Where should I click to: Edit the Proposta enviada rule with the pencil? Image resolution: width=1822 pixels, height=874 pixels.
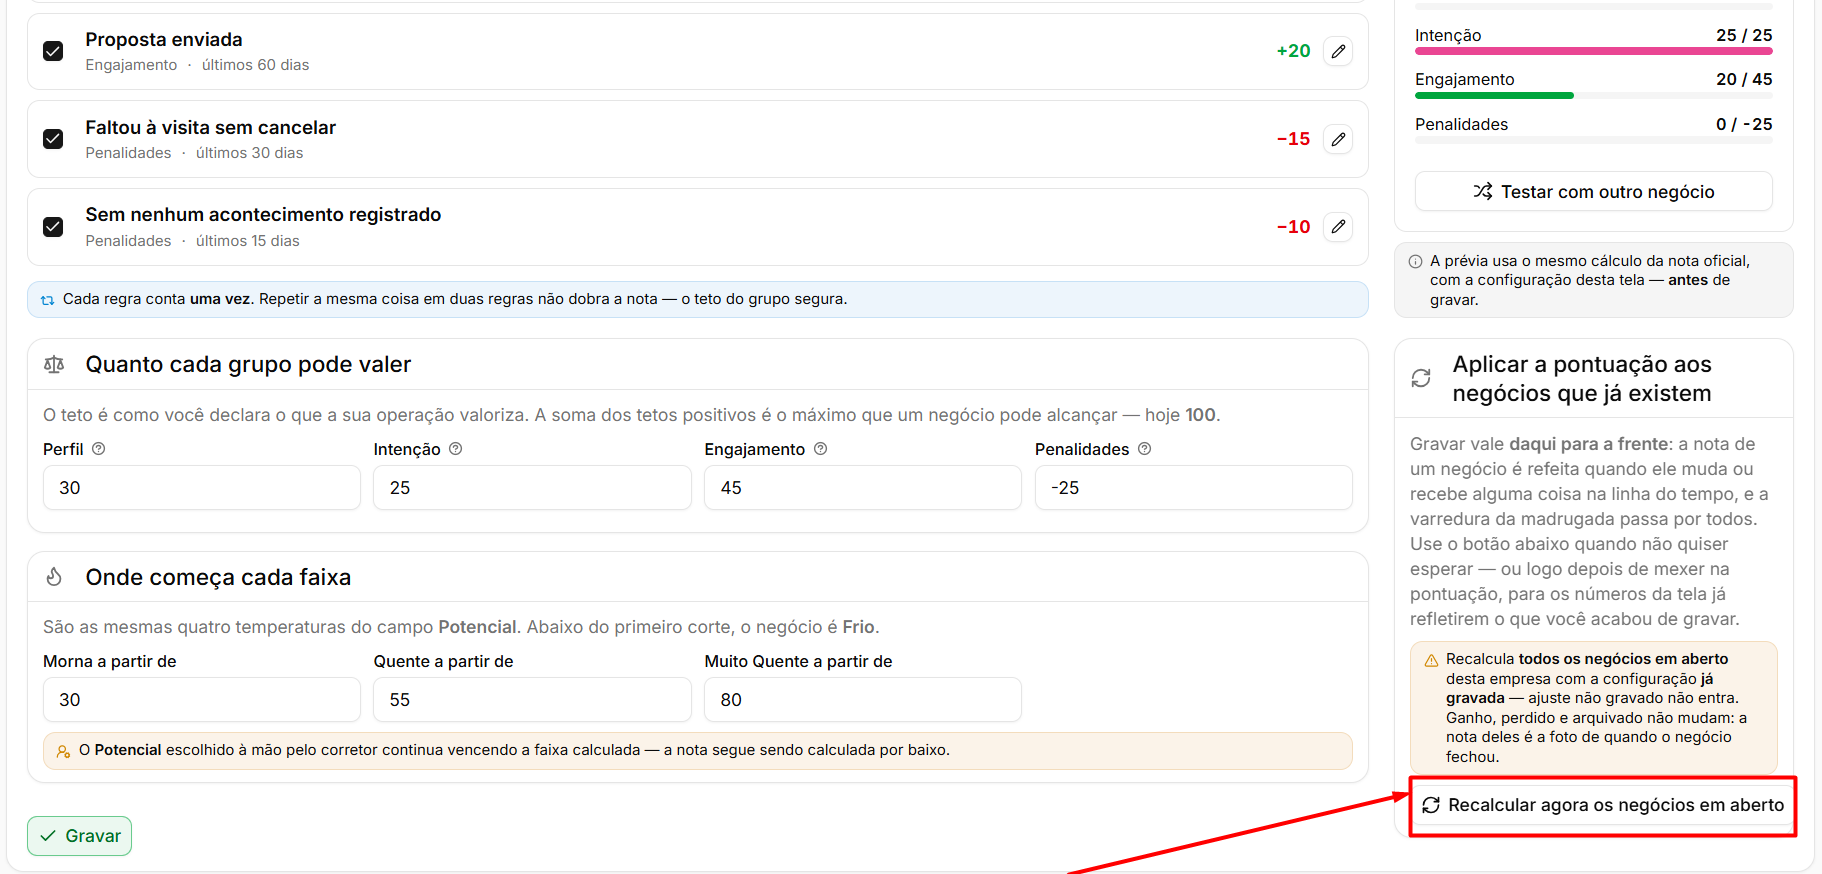(x=1338, y=51)
